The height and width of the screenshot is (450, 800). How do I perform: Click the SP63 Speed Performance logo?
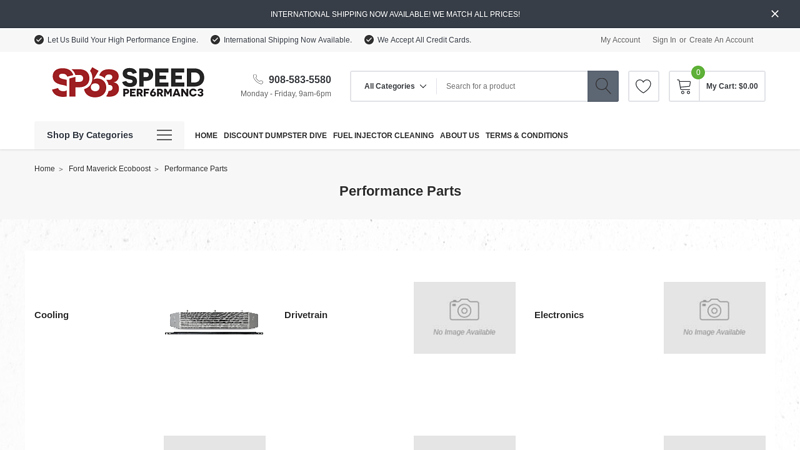tap(128, 83)
